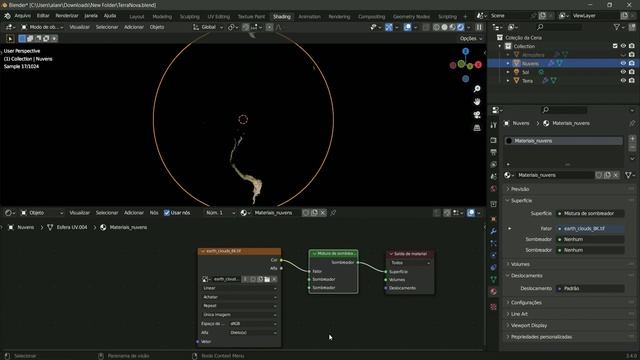Open the Arquivo menu
Viewport: 640px width, 360px height.
(x=22, y=16)
